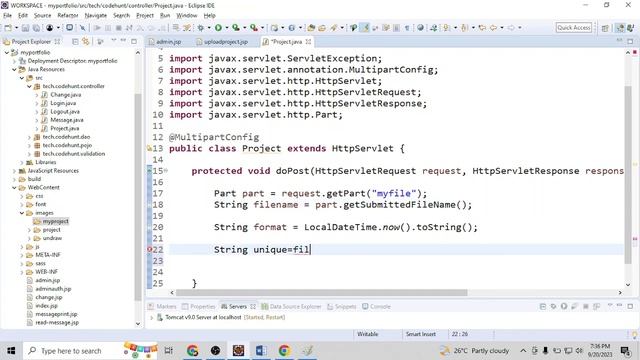Open the Run button dropdown arrow

coord(227,28)
